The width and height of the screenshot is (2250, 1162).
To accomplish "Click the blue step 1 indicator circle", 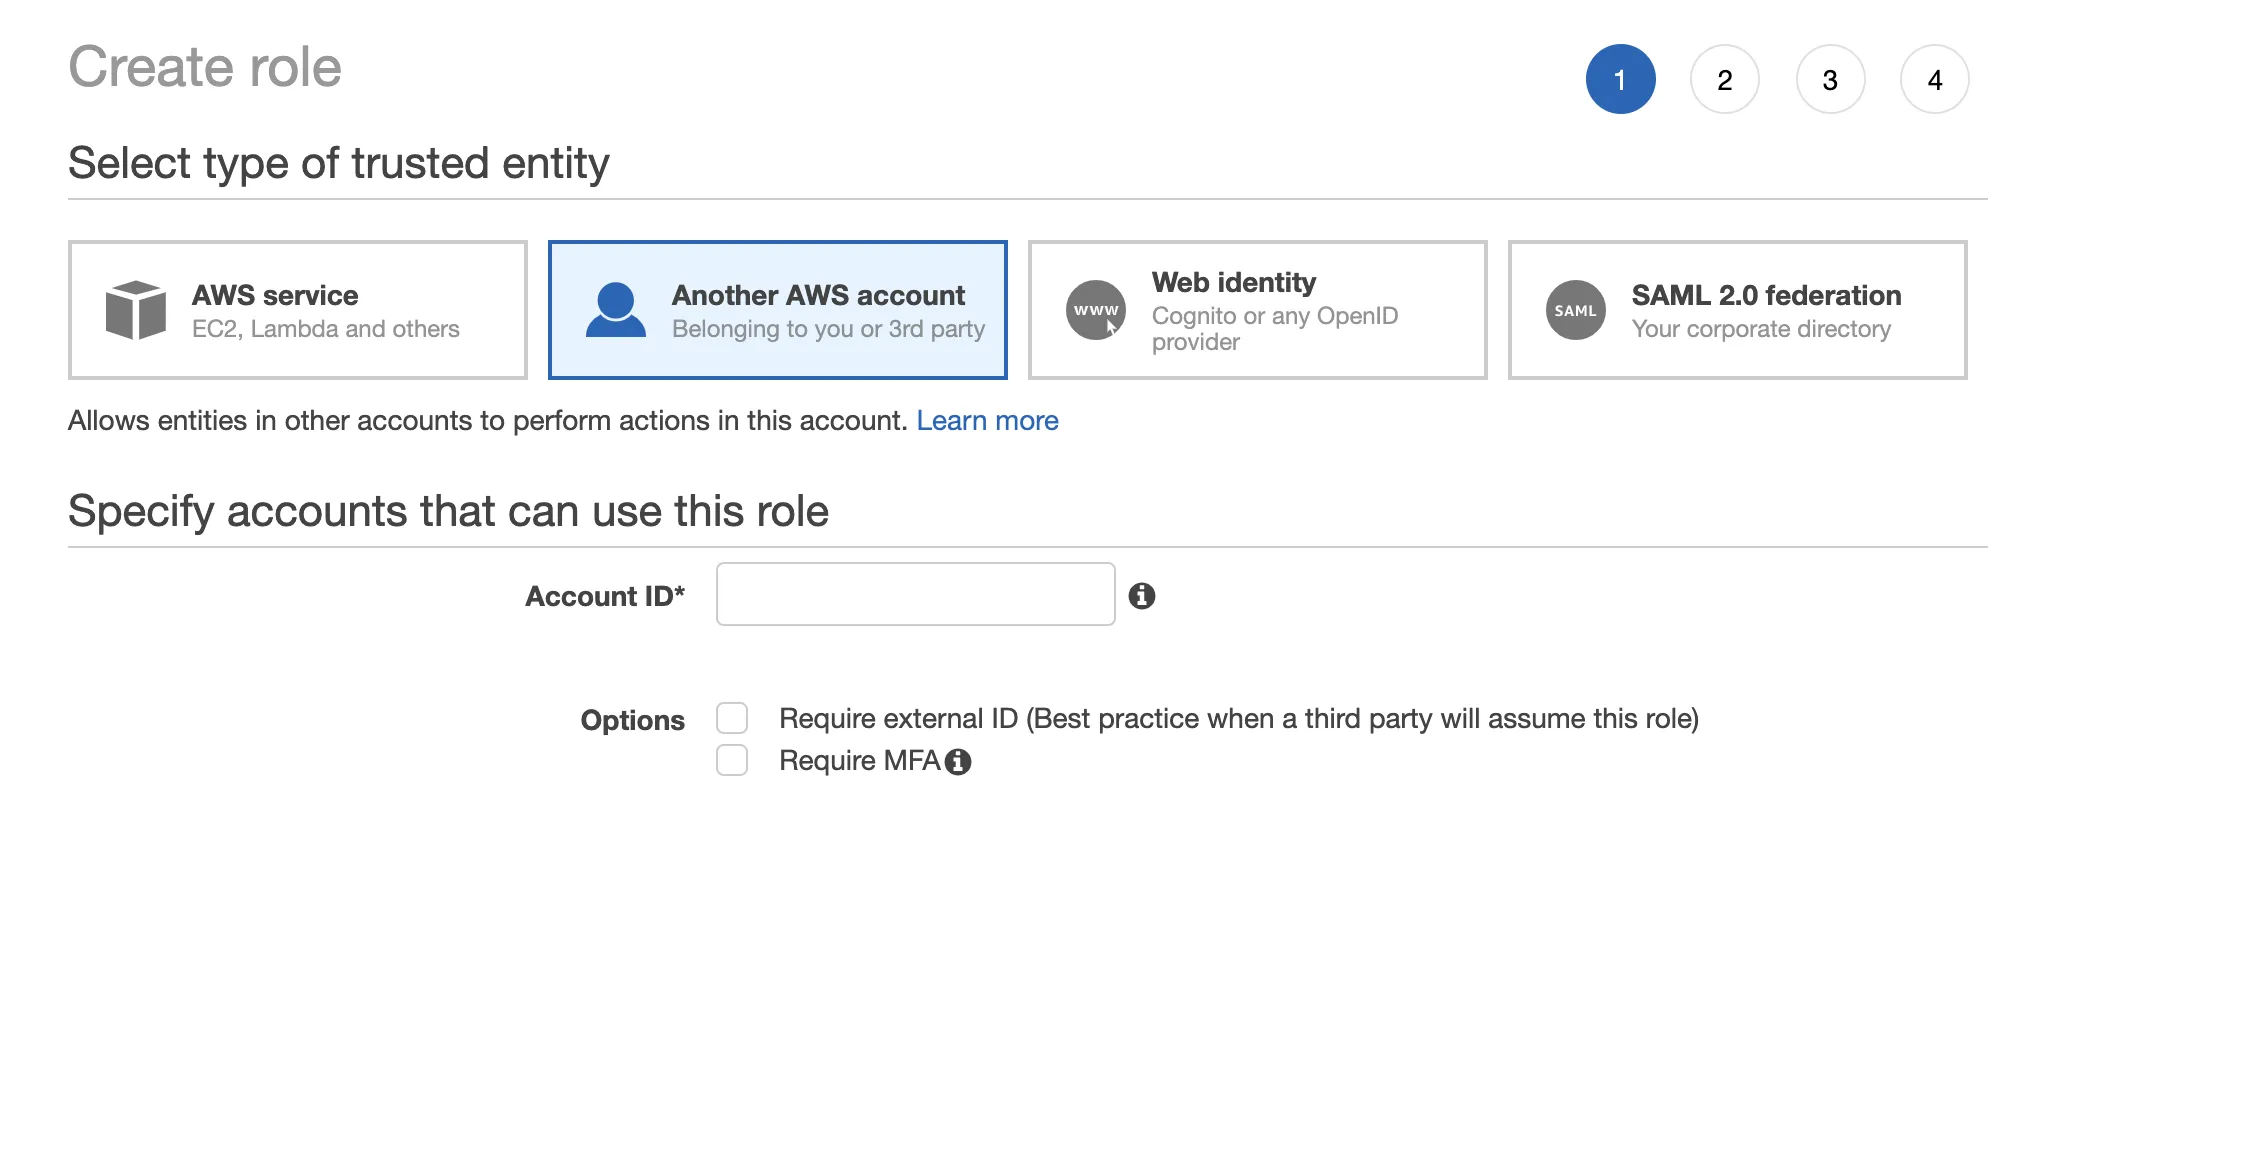I will click(1621, 78).
